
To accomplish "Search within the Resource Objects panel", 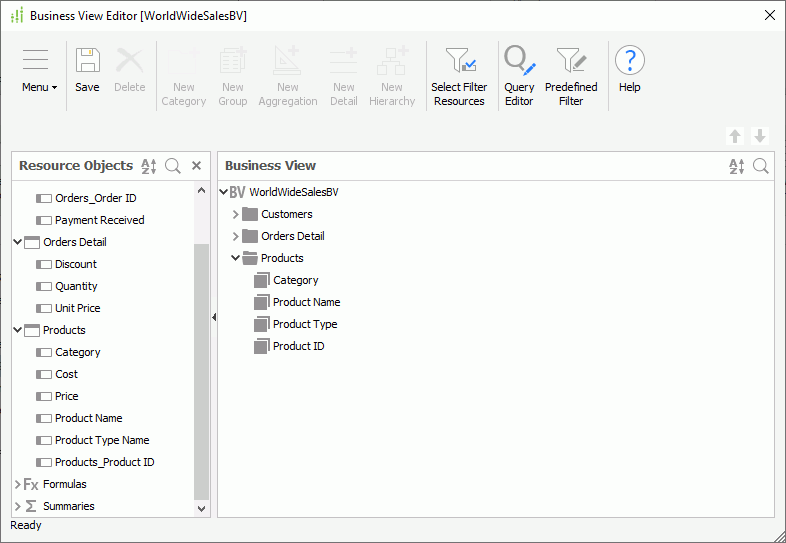I will point(173,166).
